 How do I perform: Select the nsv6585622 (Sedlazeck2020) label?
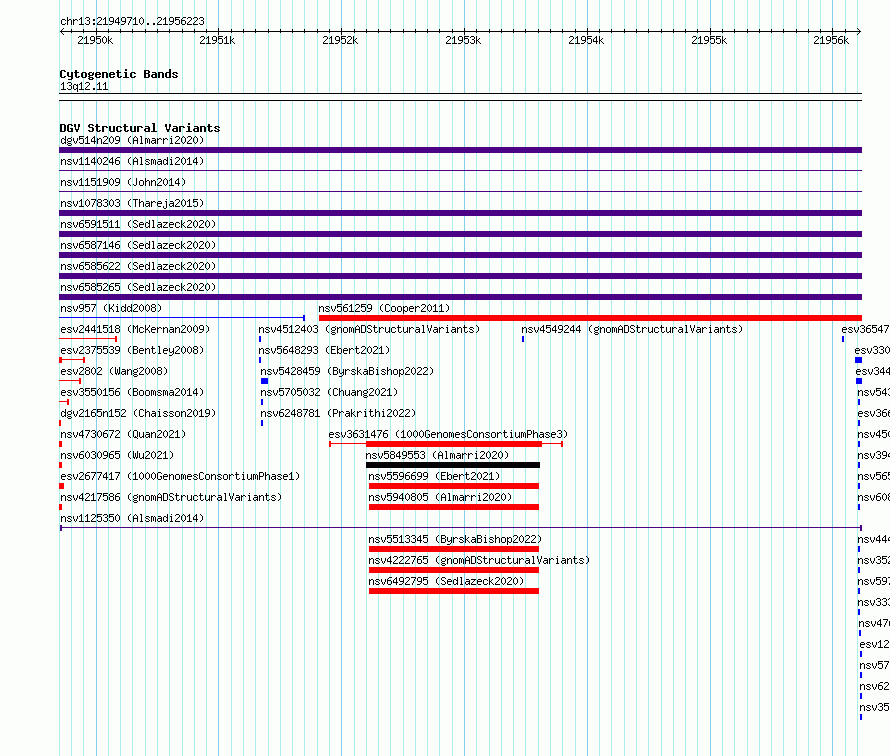point(138,266)
